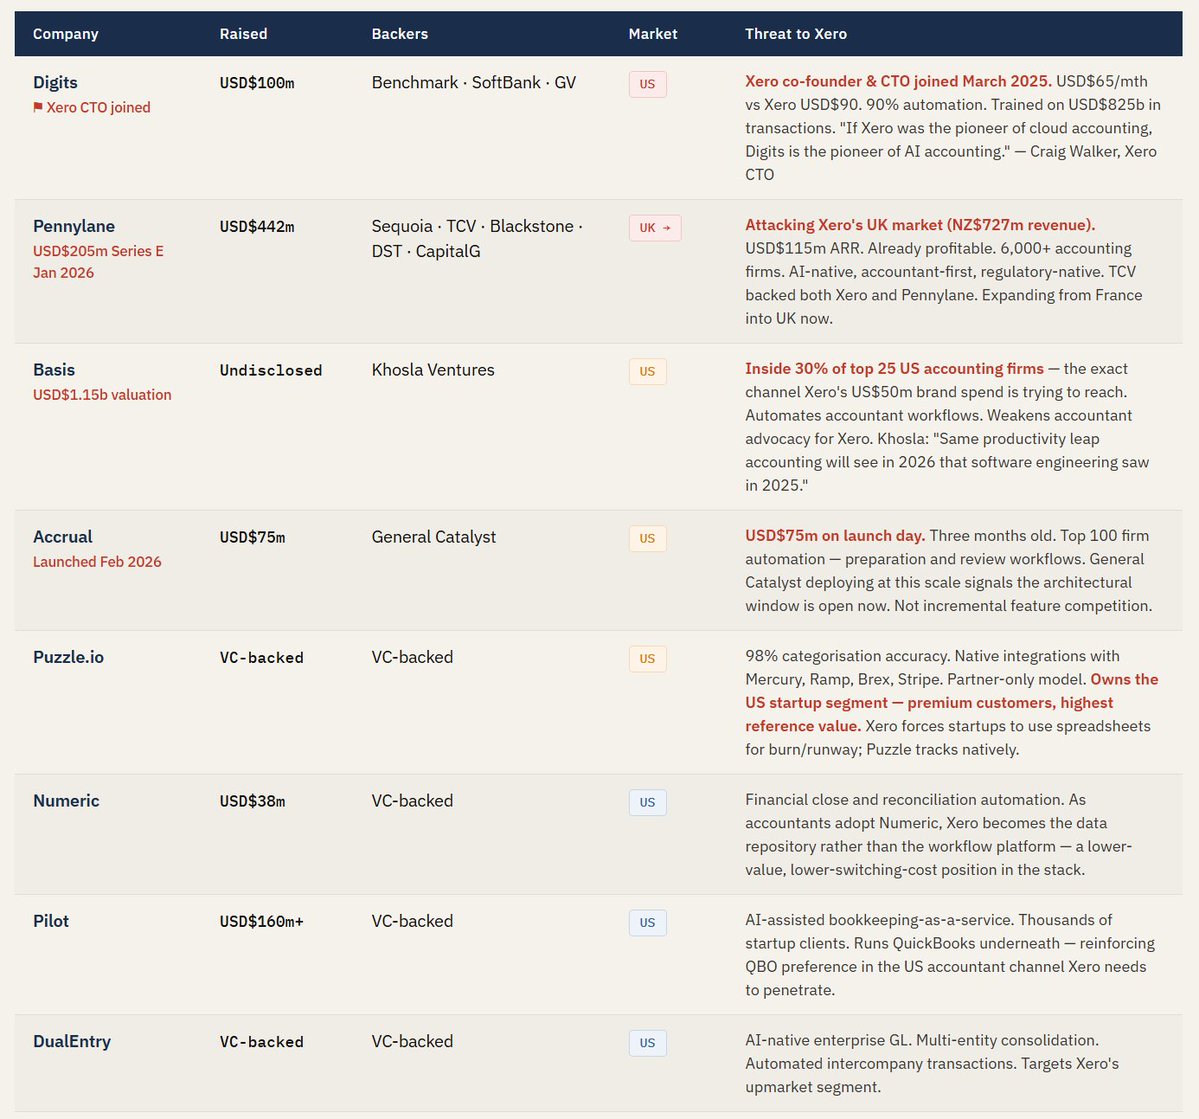Click the Accrual company name

click(x=63, y=536)
